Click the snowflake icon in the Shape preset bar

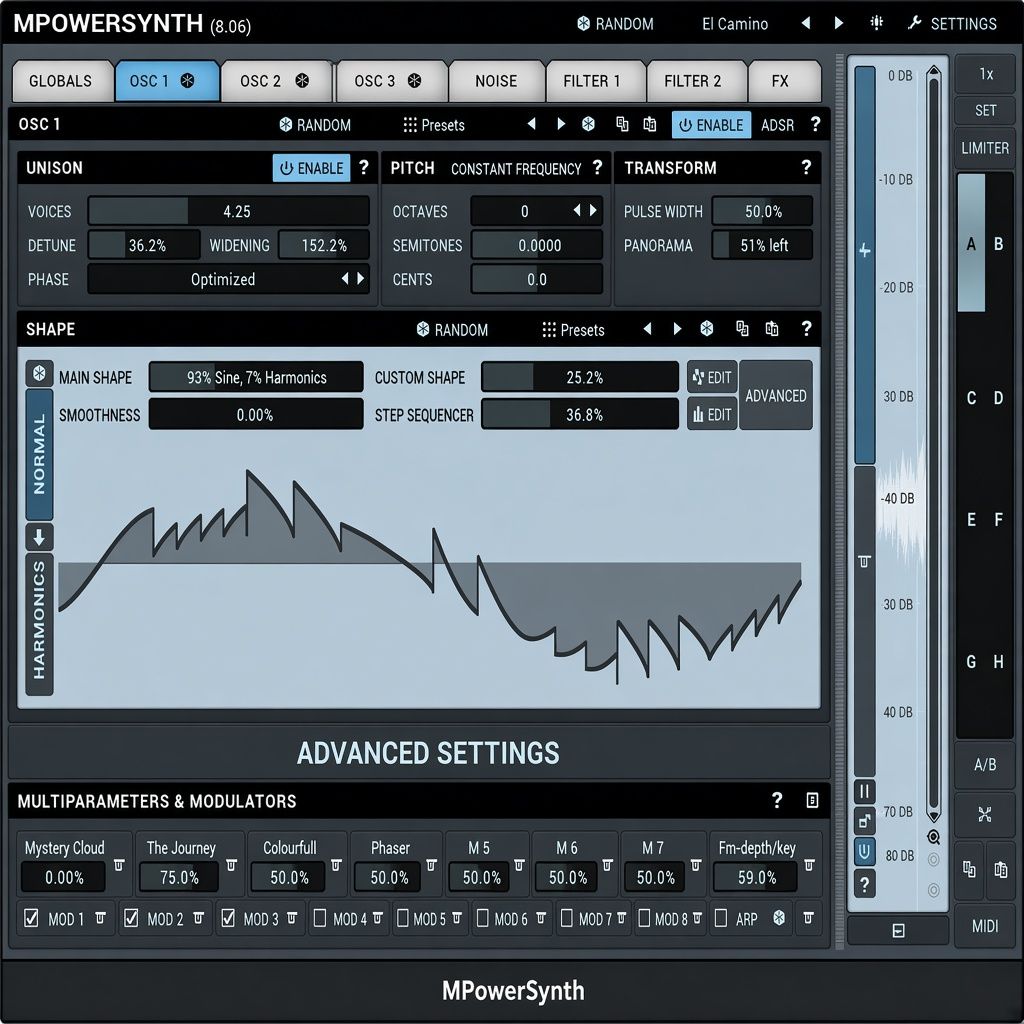coord(707,328)
